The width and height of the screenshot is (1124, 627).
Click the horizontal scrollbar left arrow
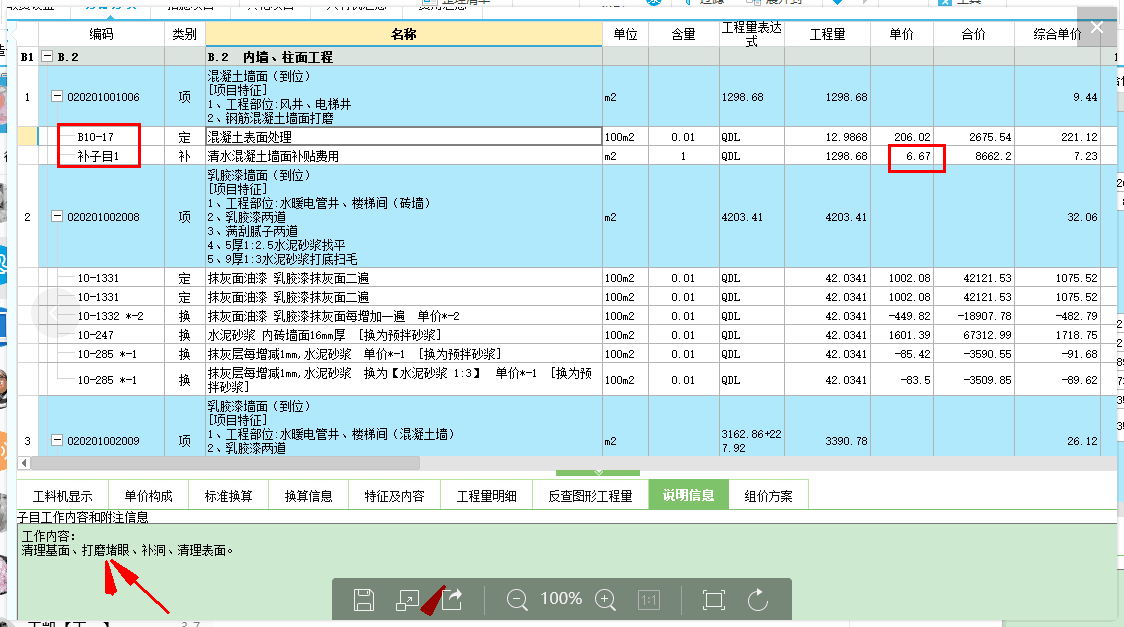click(24, 463)
